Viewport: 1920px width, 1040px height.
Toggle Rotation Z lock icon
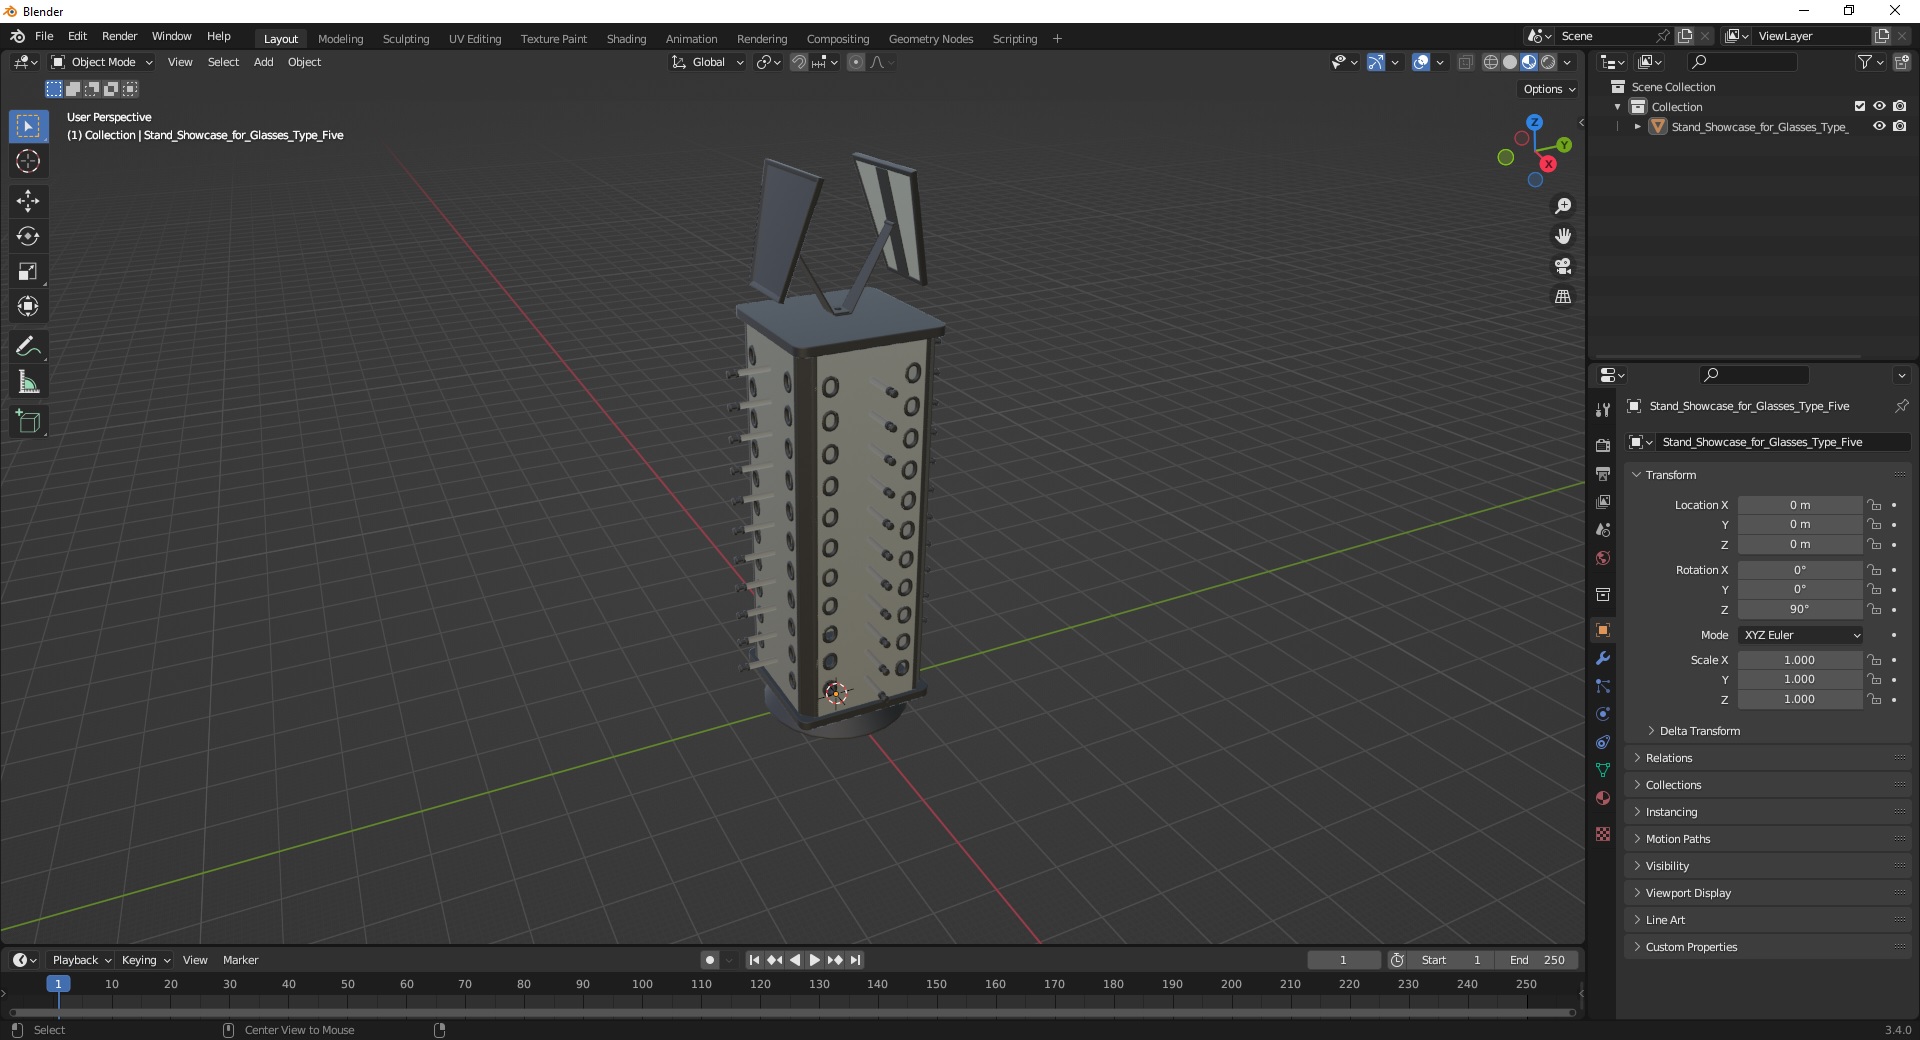[x=1874, y=609]
